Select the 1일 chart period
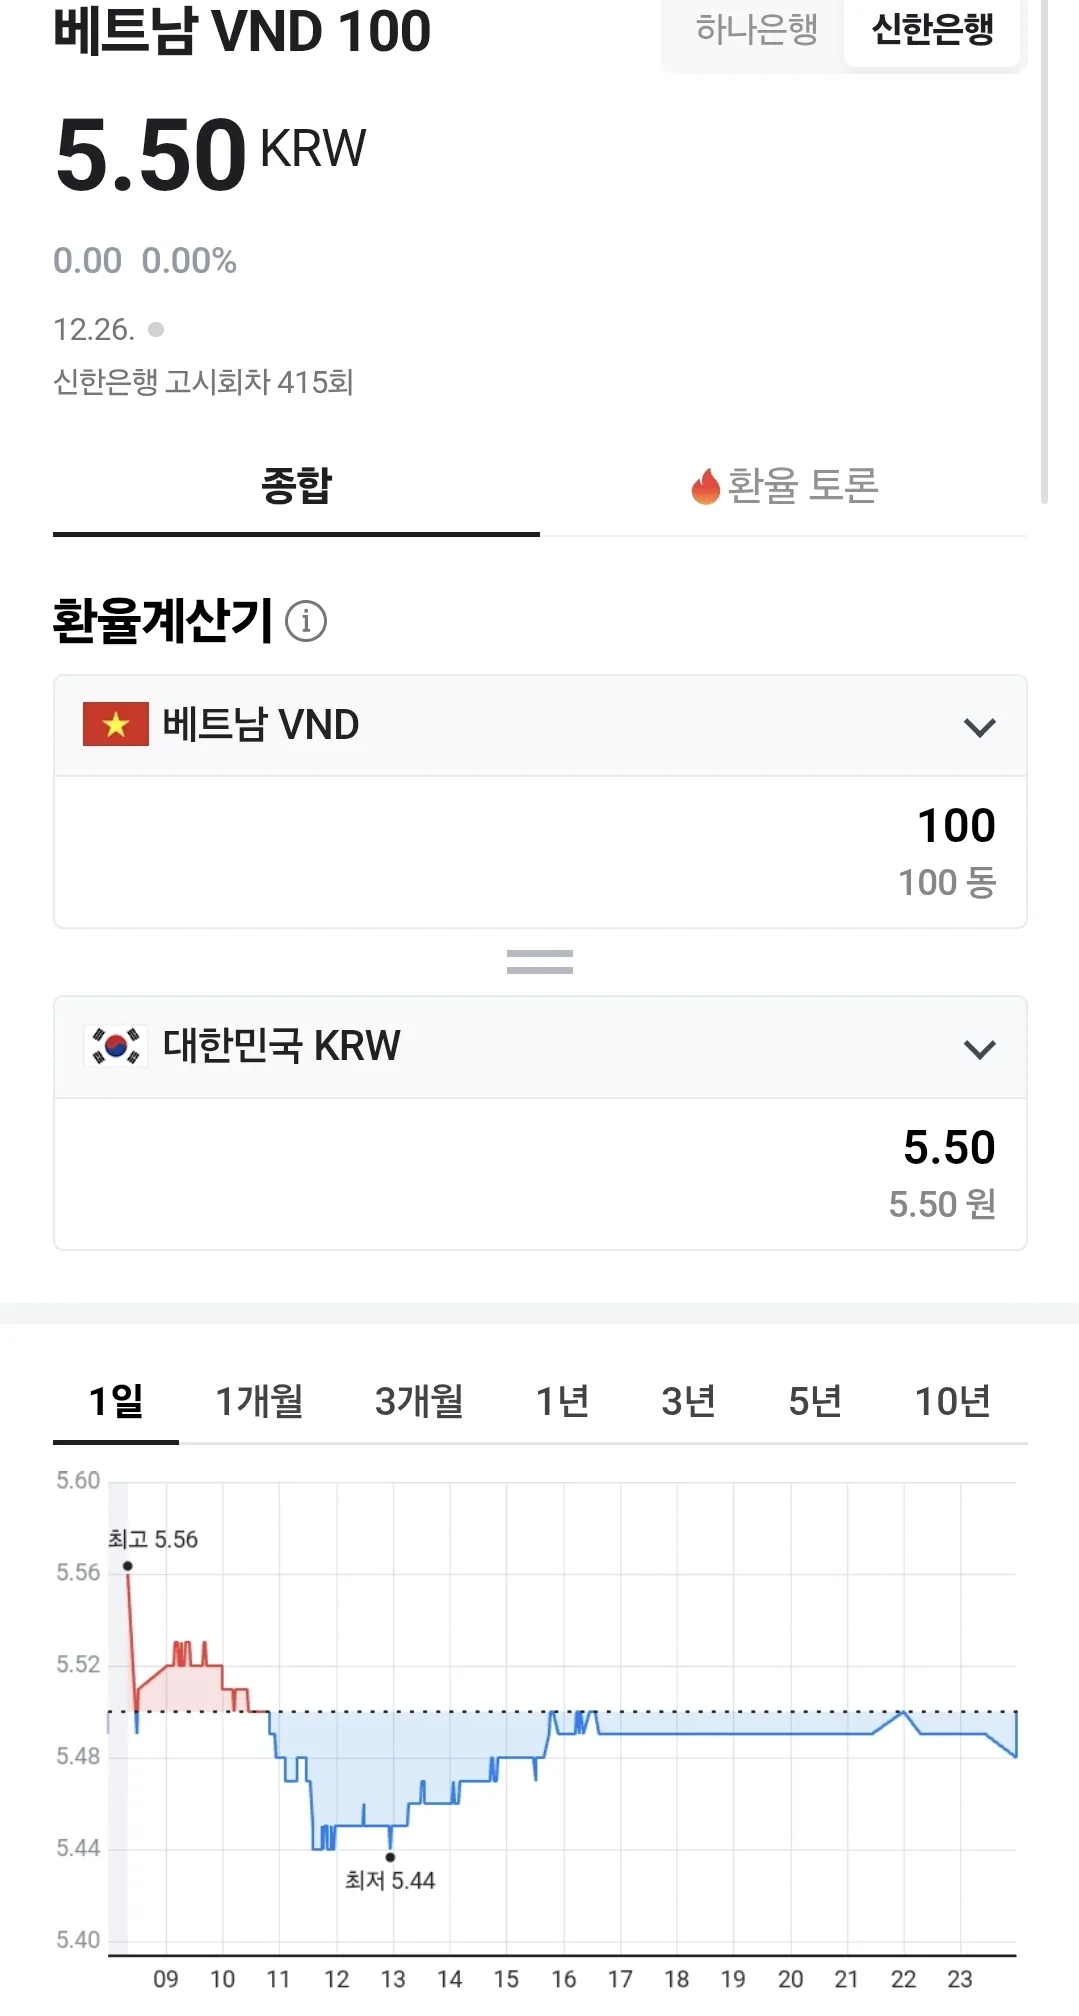 click(116, 1401)
